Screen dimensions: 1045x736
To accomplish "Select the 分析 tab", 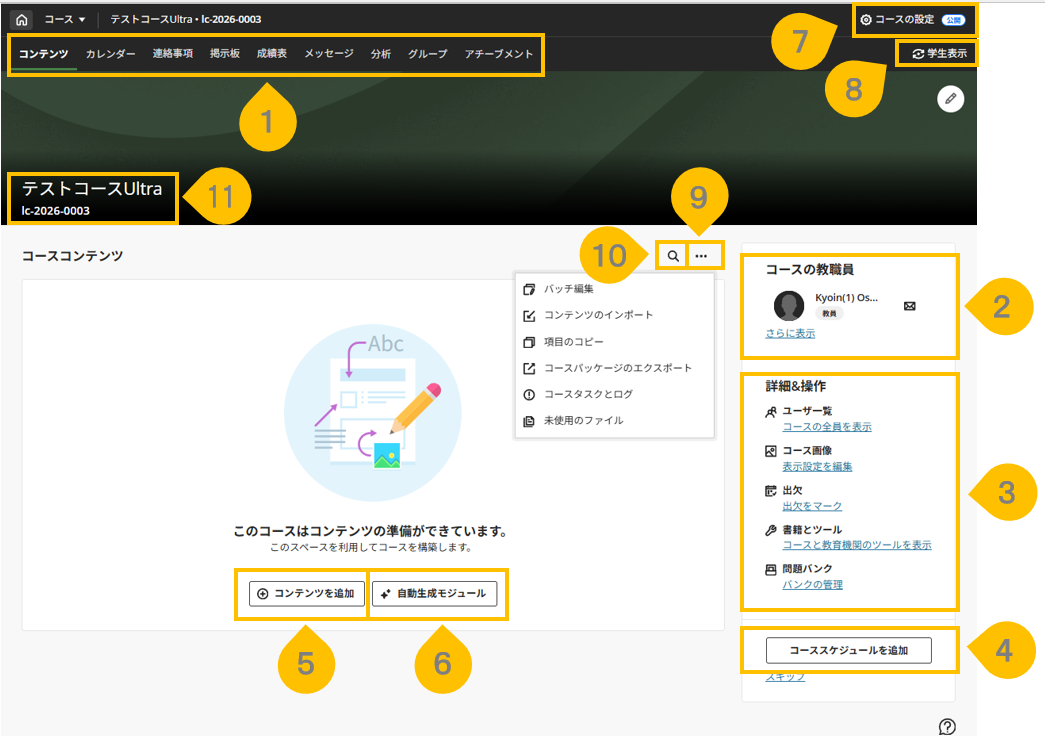I will click(381, 53).
